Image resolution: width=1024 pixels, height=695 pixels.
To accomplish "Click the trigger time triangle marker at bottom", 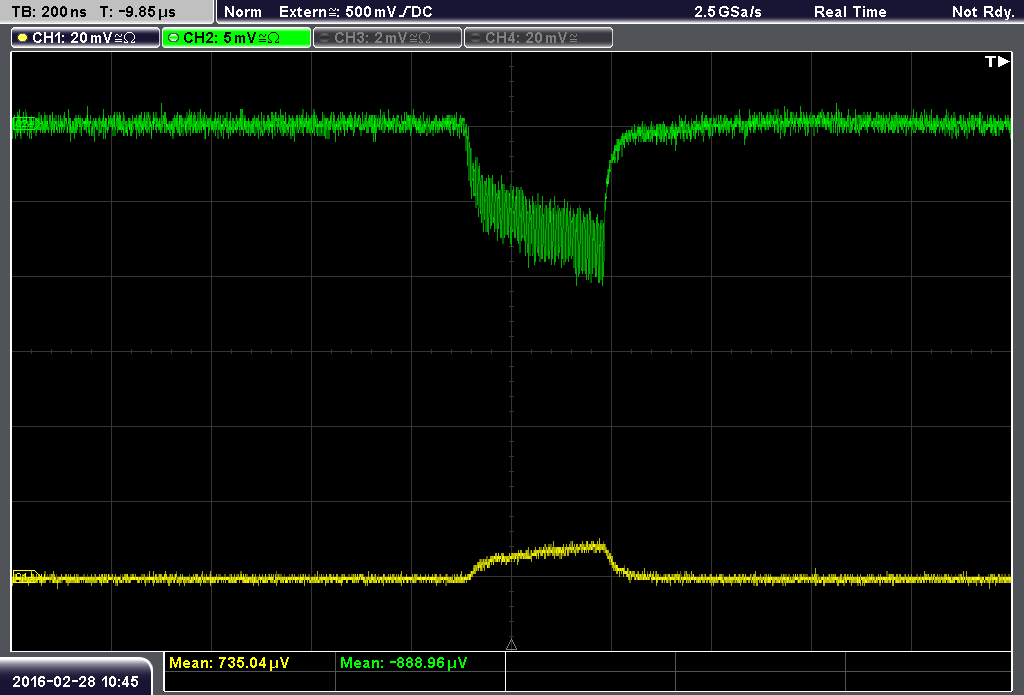I will [511, 645].
